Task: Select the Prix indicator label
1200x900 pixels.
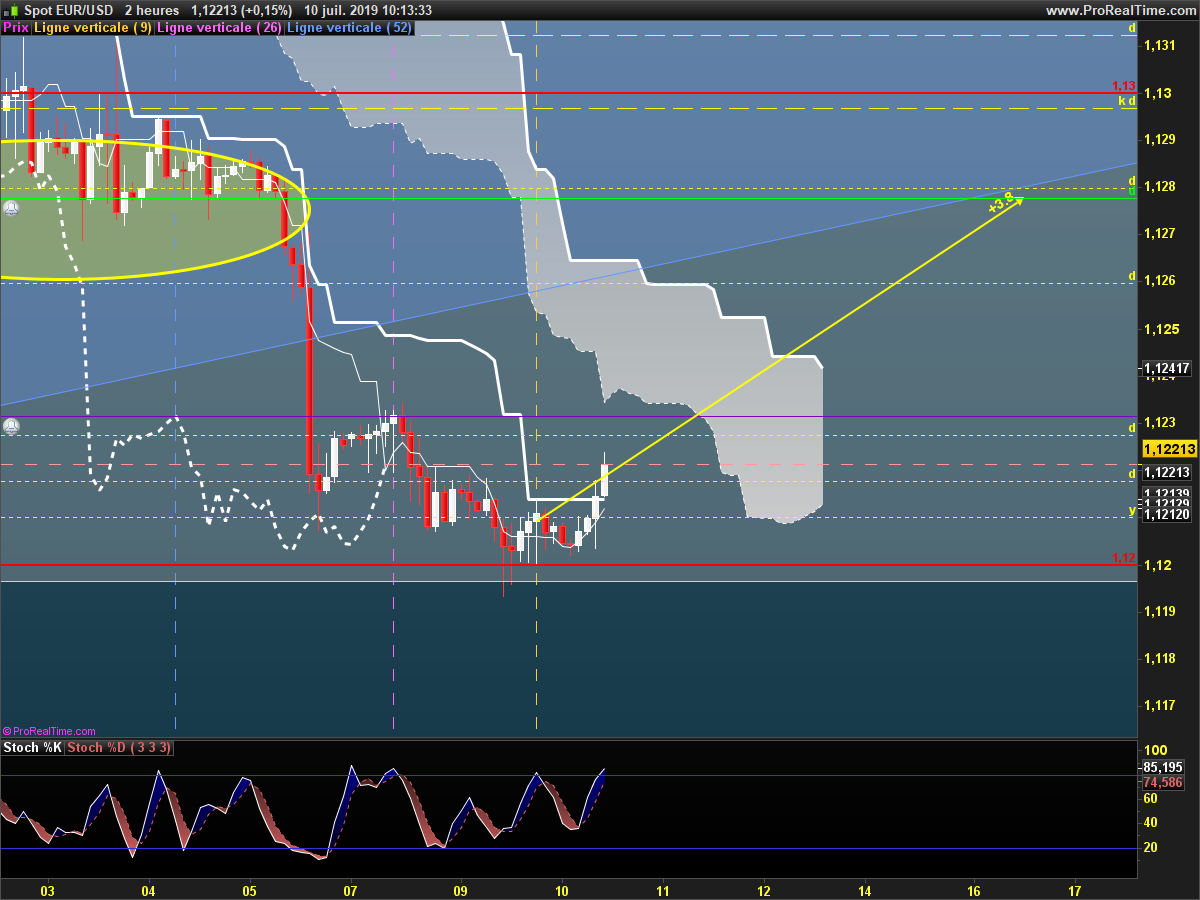Action: (x=16, y=28)
